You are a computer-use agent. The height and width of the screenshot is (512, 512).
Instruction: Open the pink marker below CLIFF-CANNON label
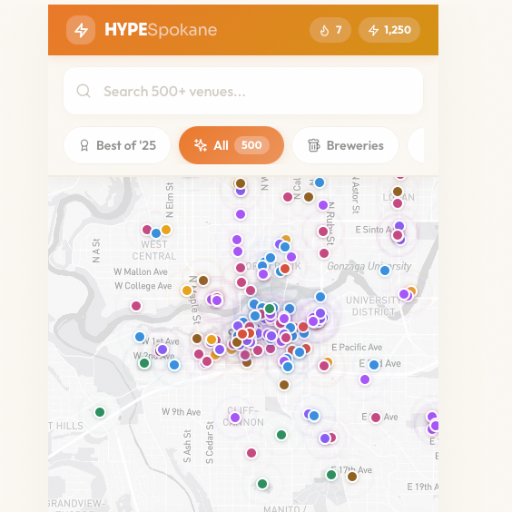click(x=251, y=453)
